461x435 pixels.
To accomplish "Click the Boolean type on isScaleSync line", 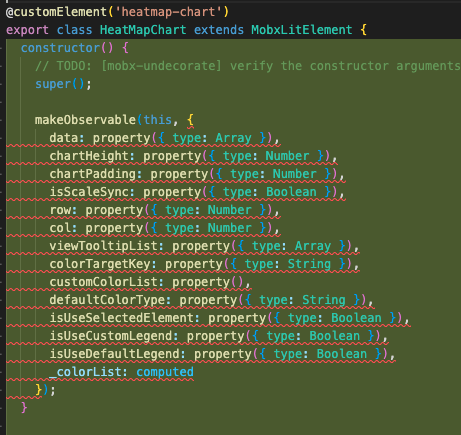I will tap(291, 192).
